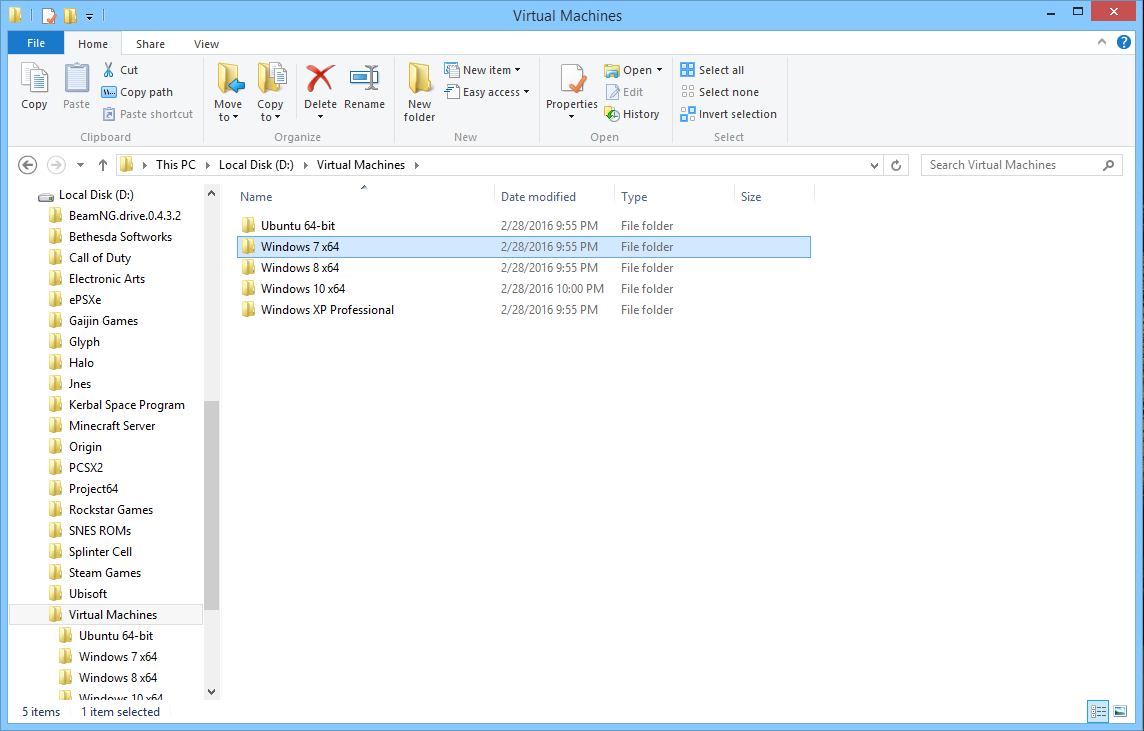This screenshot has width=1144, height=731.
Task: Open Customize Quick Access Toolbar dropdown
Action: [x=89, y=15]
